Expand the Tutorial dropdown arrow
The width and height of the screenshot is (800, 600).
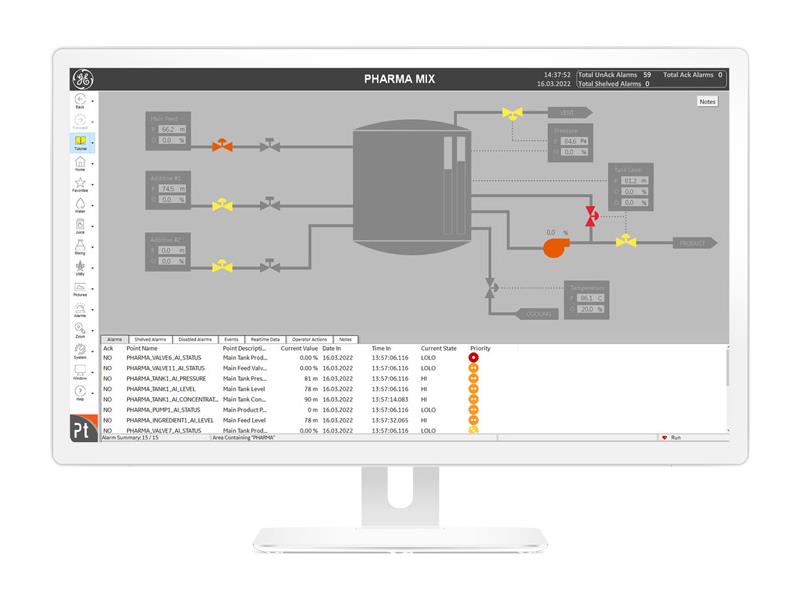point(92,143)
